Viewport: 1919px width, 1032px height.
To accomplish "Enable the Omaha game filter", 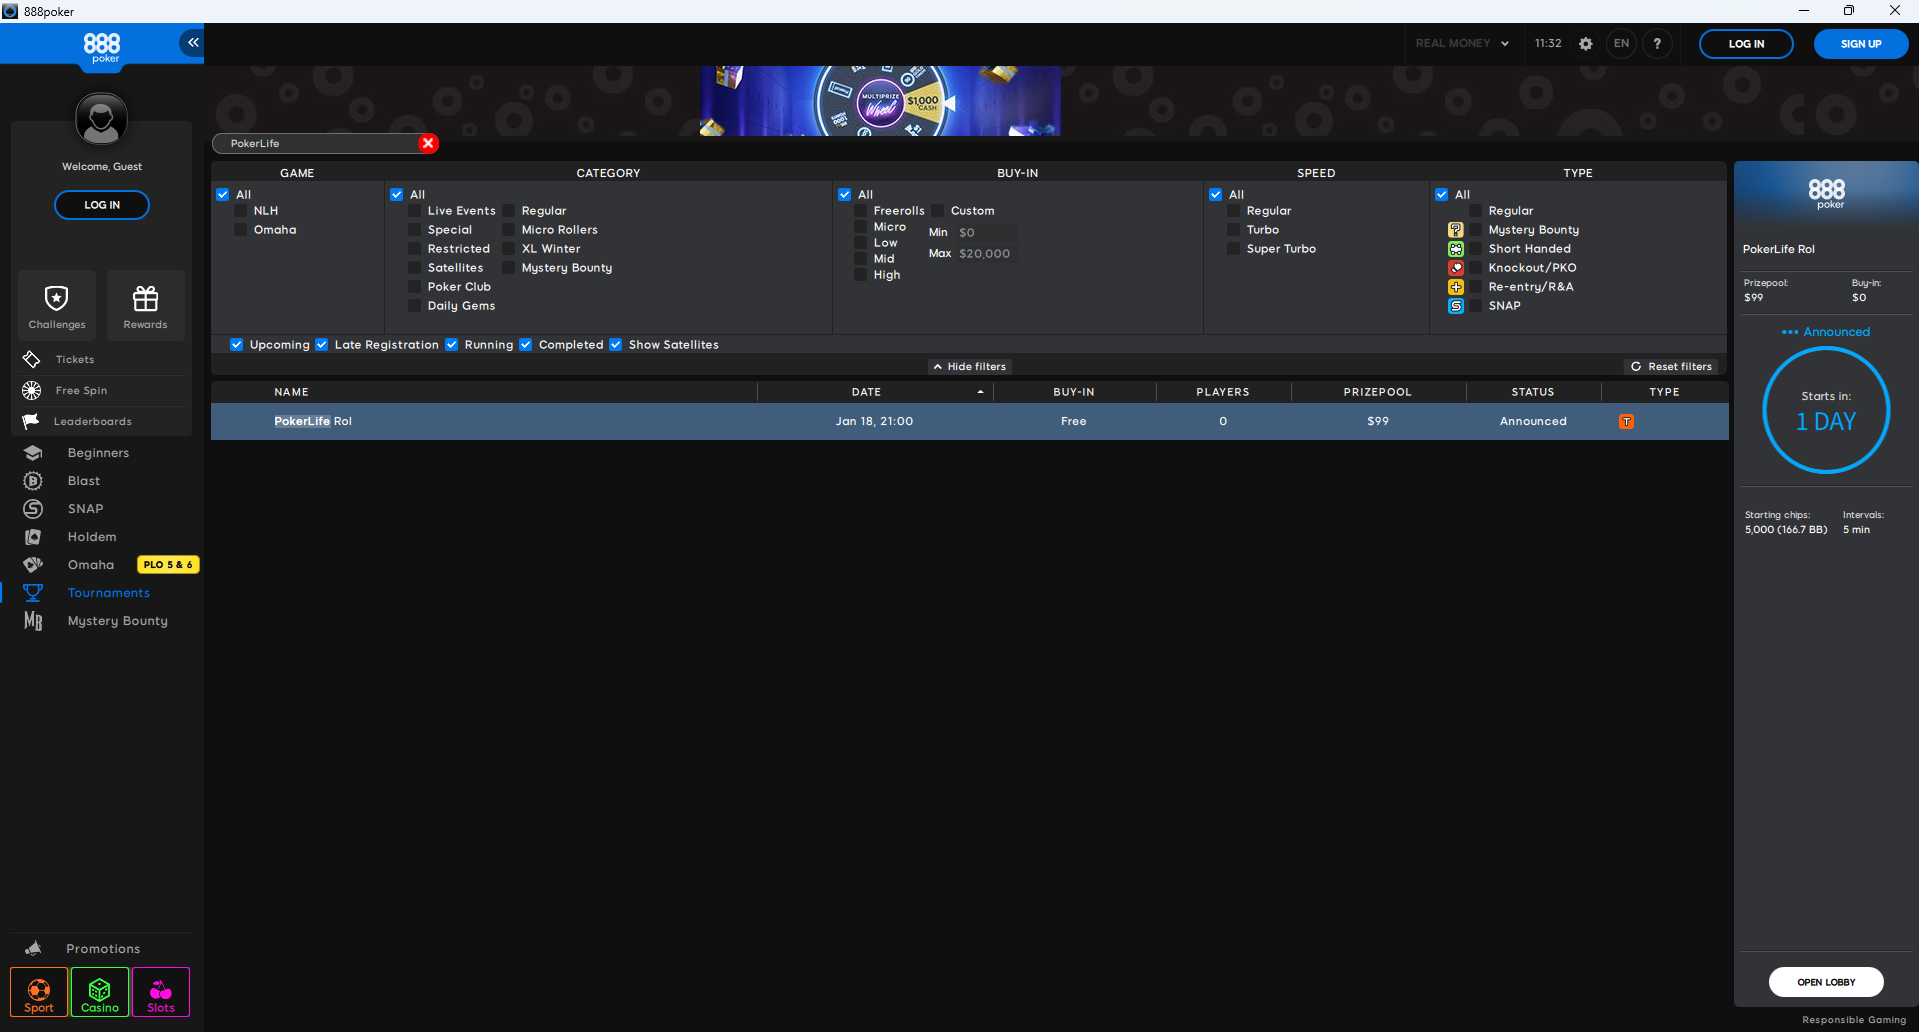I will click(x=240, y=230).
